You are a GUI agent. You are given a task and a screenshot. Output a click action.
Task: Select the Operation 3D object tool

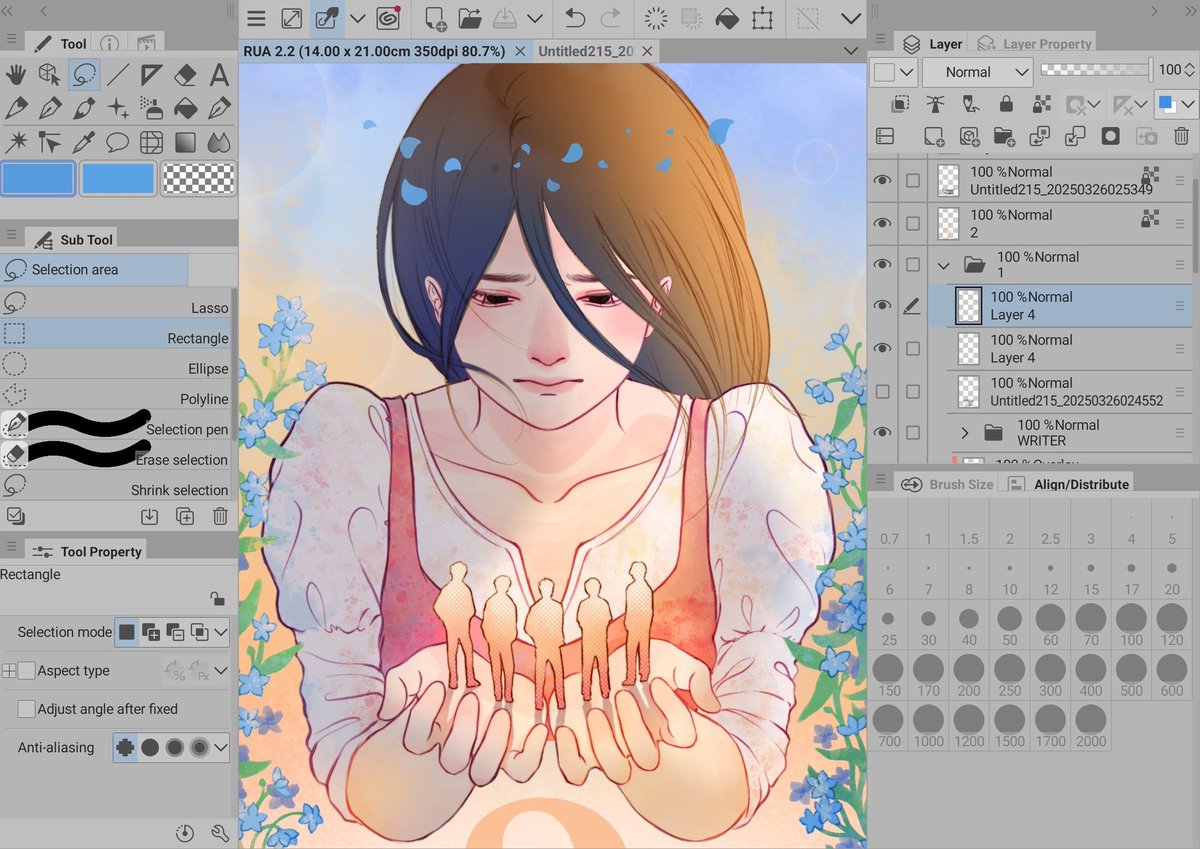pos(49,74)
